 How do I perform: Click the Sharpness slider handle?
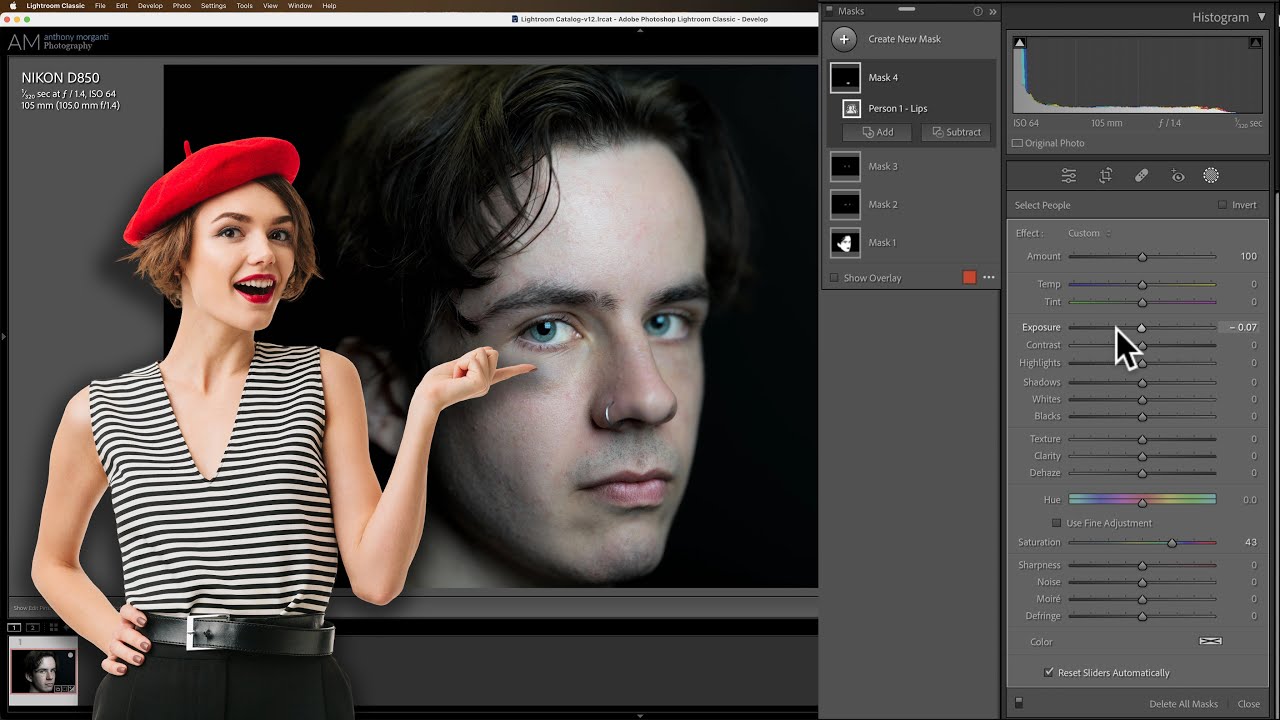point(1142,565)
